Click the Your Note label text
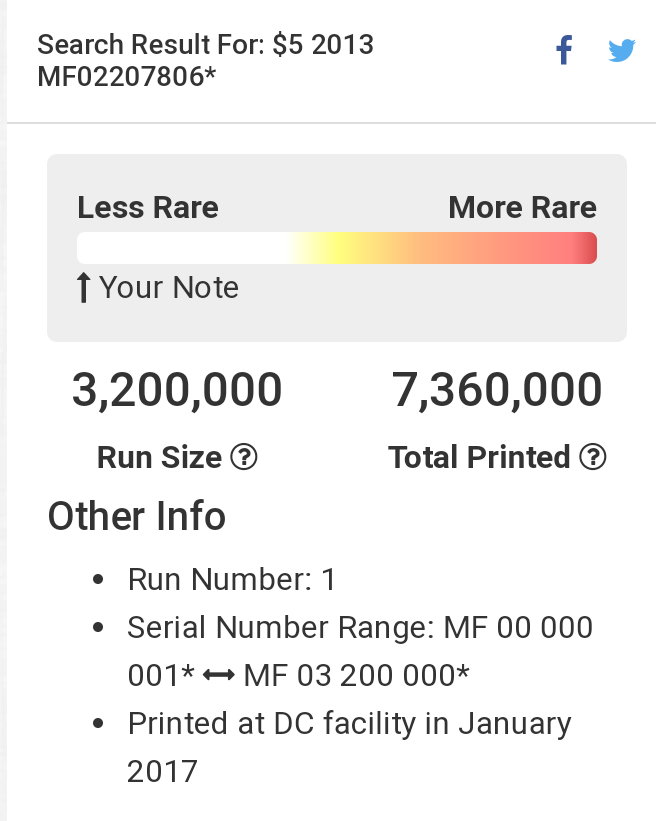 169,287
